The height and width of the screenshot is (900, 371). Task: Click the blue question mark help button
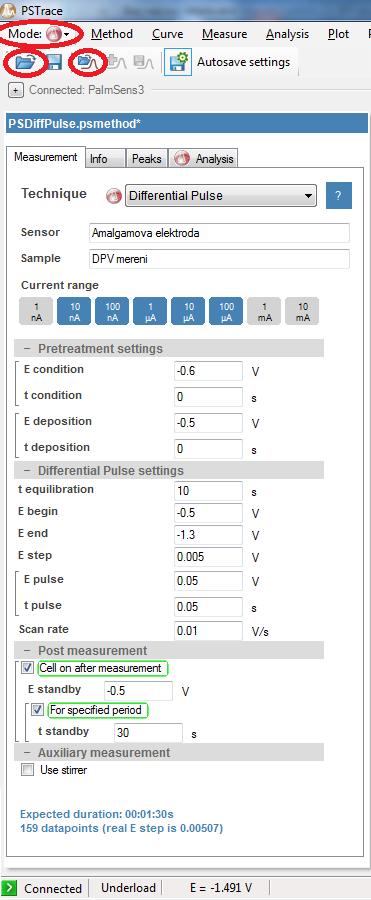point(339,196)
